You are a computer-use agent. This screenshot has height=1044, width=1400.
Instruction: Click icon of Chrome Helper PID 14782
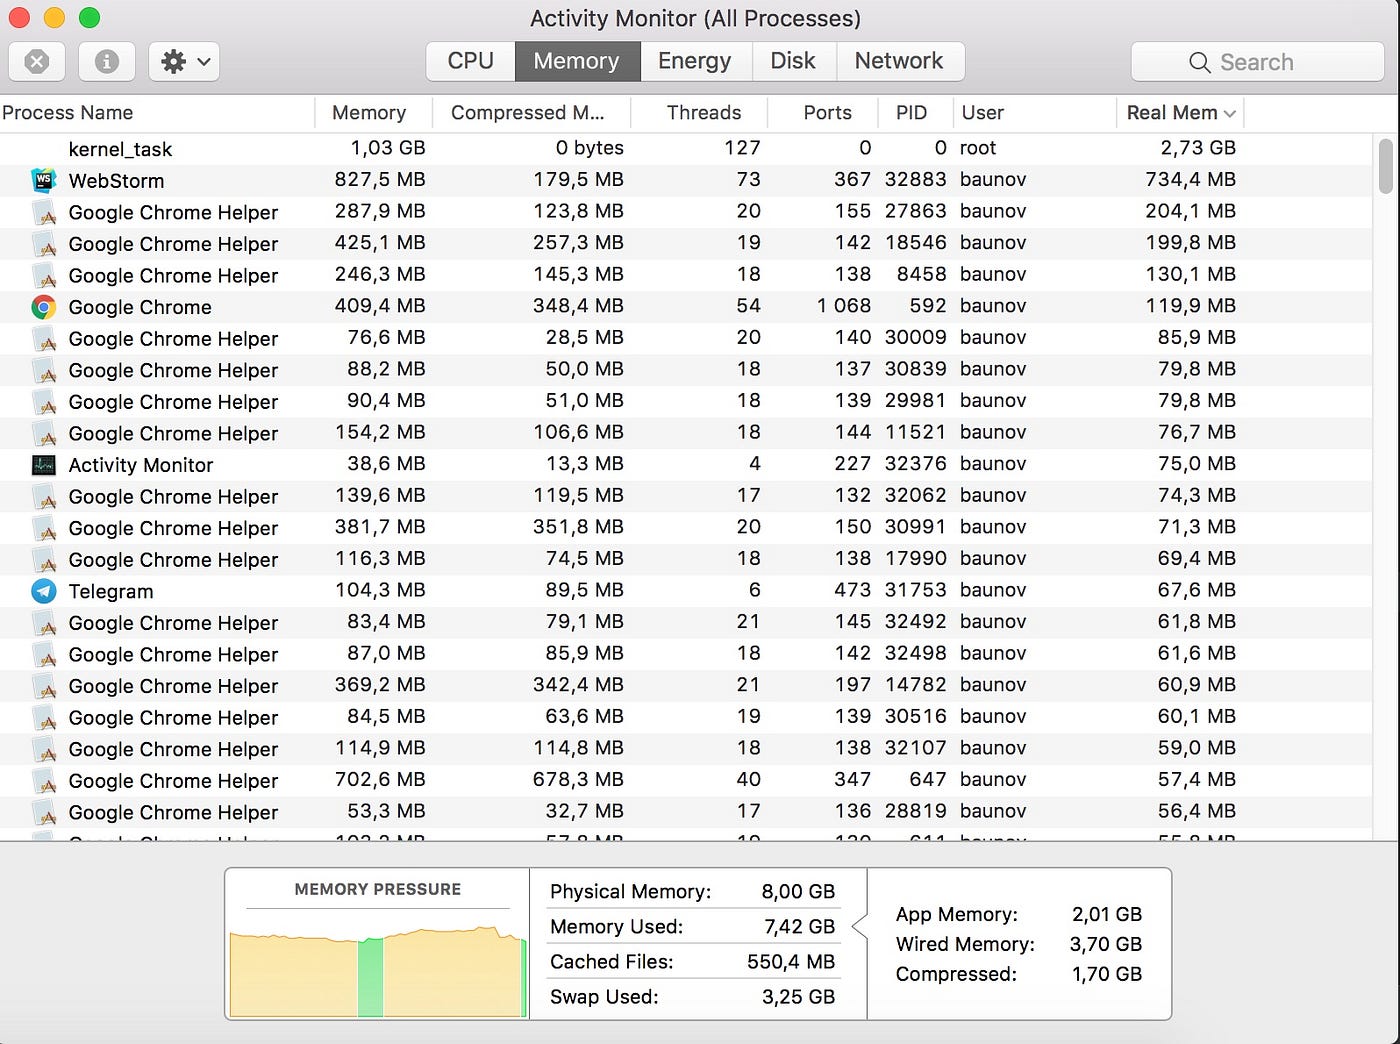tap(43, 686)
